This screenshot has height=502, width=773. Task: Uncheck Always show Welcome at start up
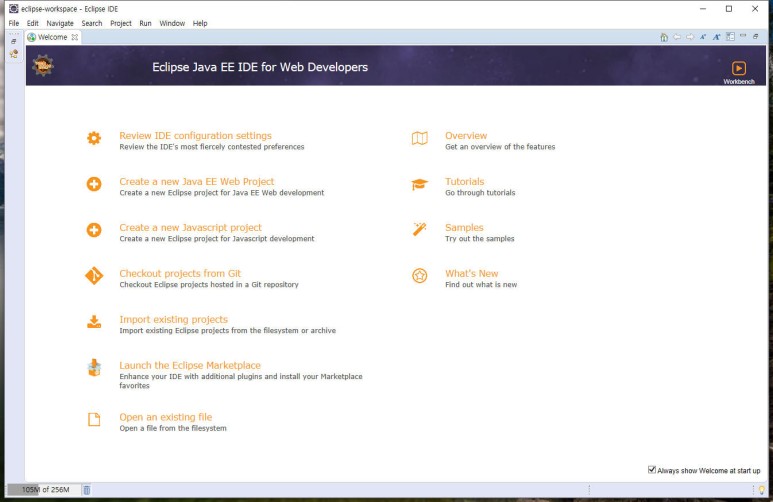click(x=652, y=470)
